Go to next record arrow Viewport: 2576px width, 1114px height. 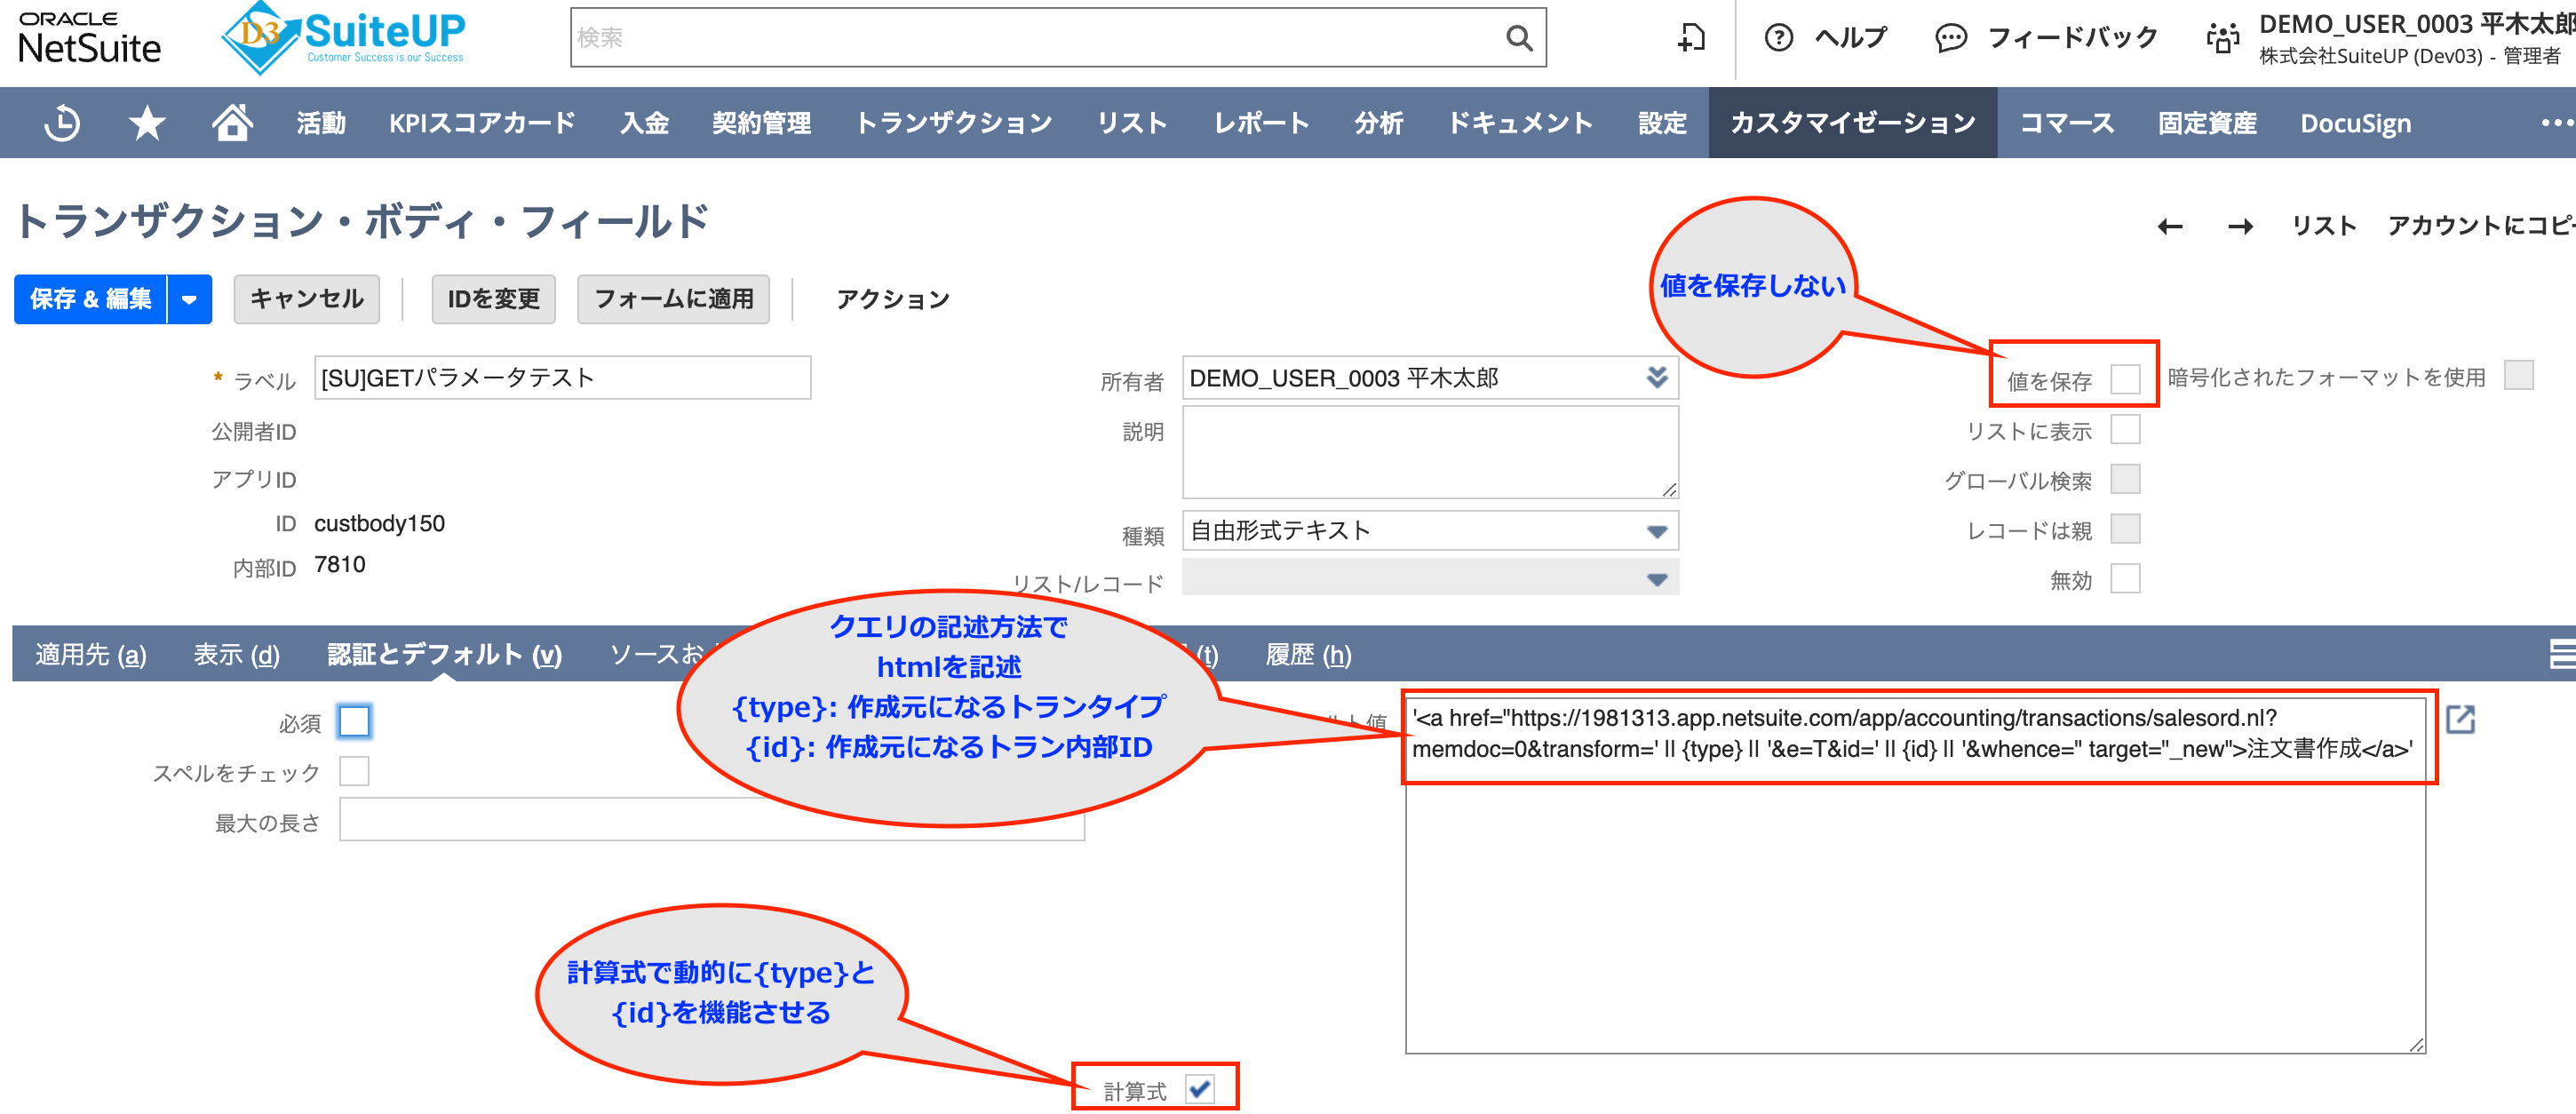(x=2240, y=227)
